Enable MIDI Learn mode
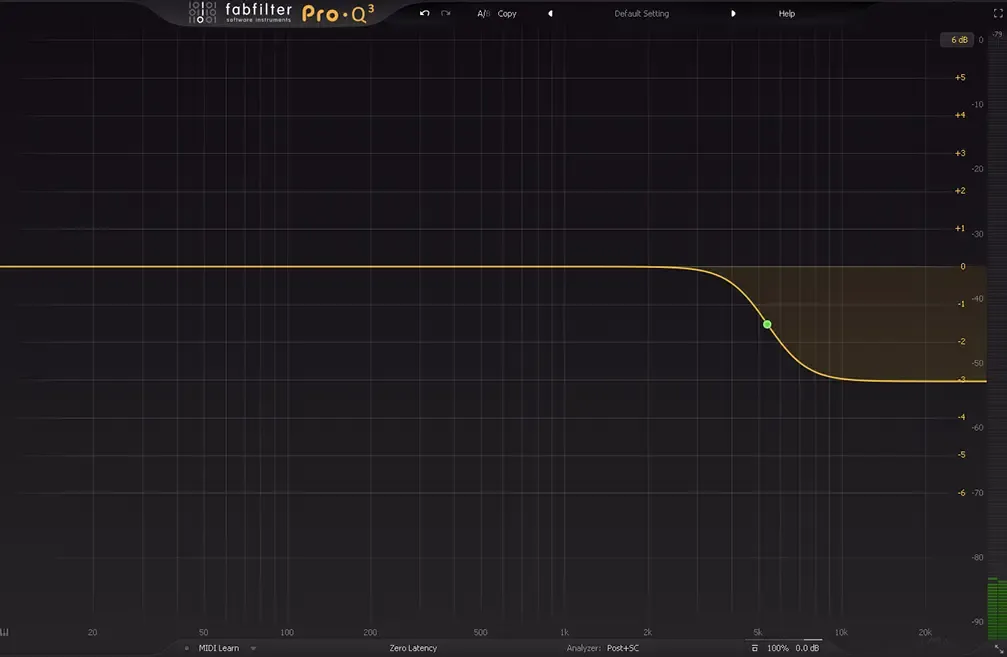The width and height of the screenshot is (1007, 657). tap(218, 648)
